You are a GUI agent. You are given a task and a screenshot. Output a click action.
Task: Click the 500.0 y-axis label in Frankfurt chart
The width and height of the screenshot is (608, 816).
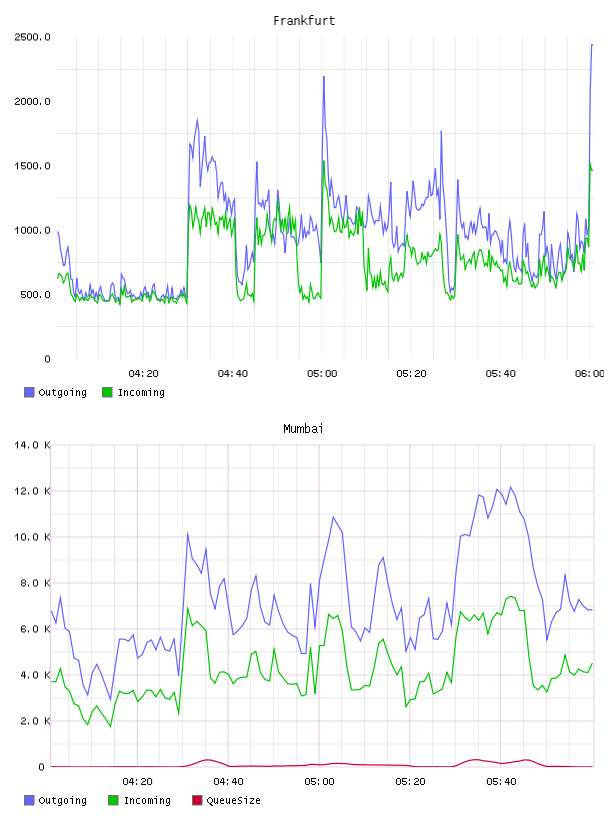point(35,295)
